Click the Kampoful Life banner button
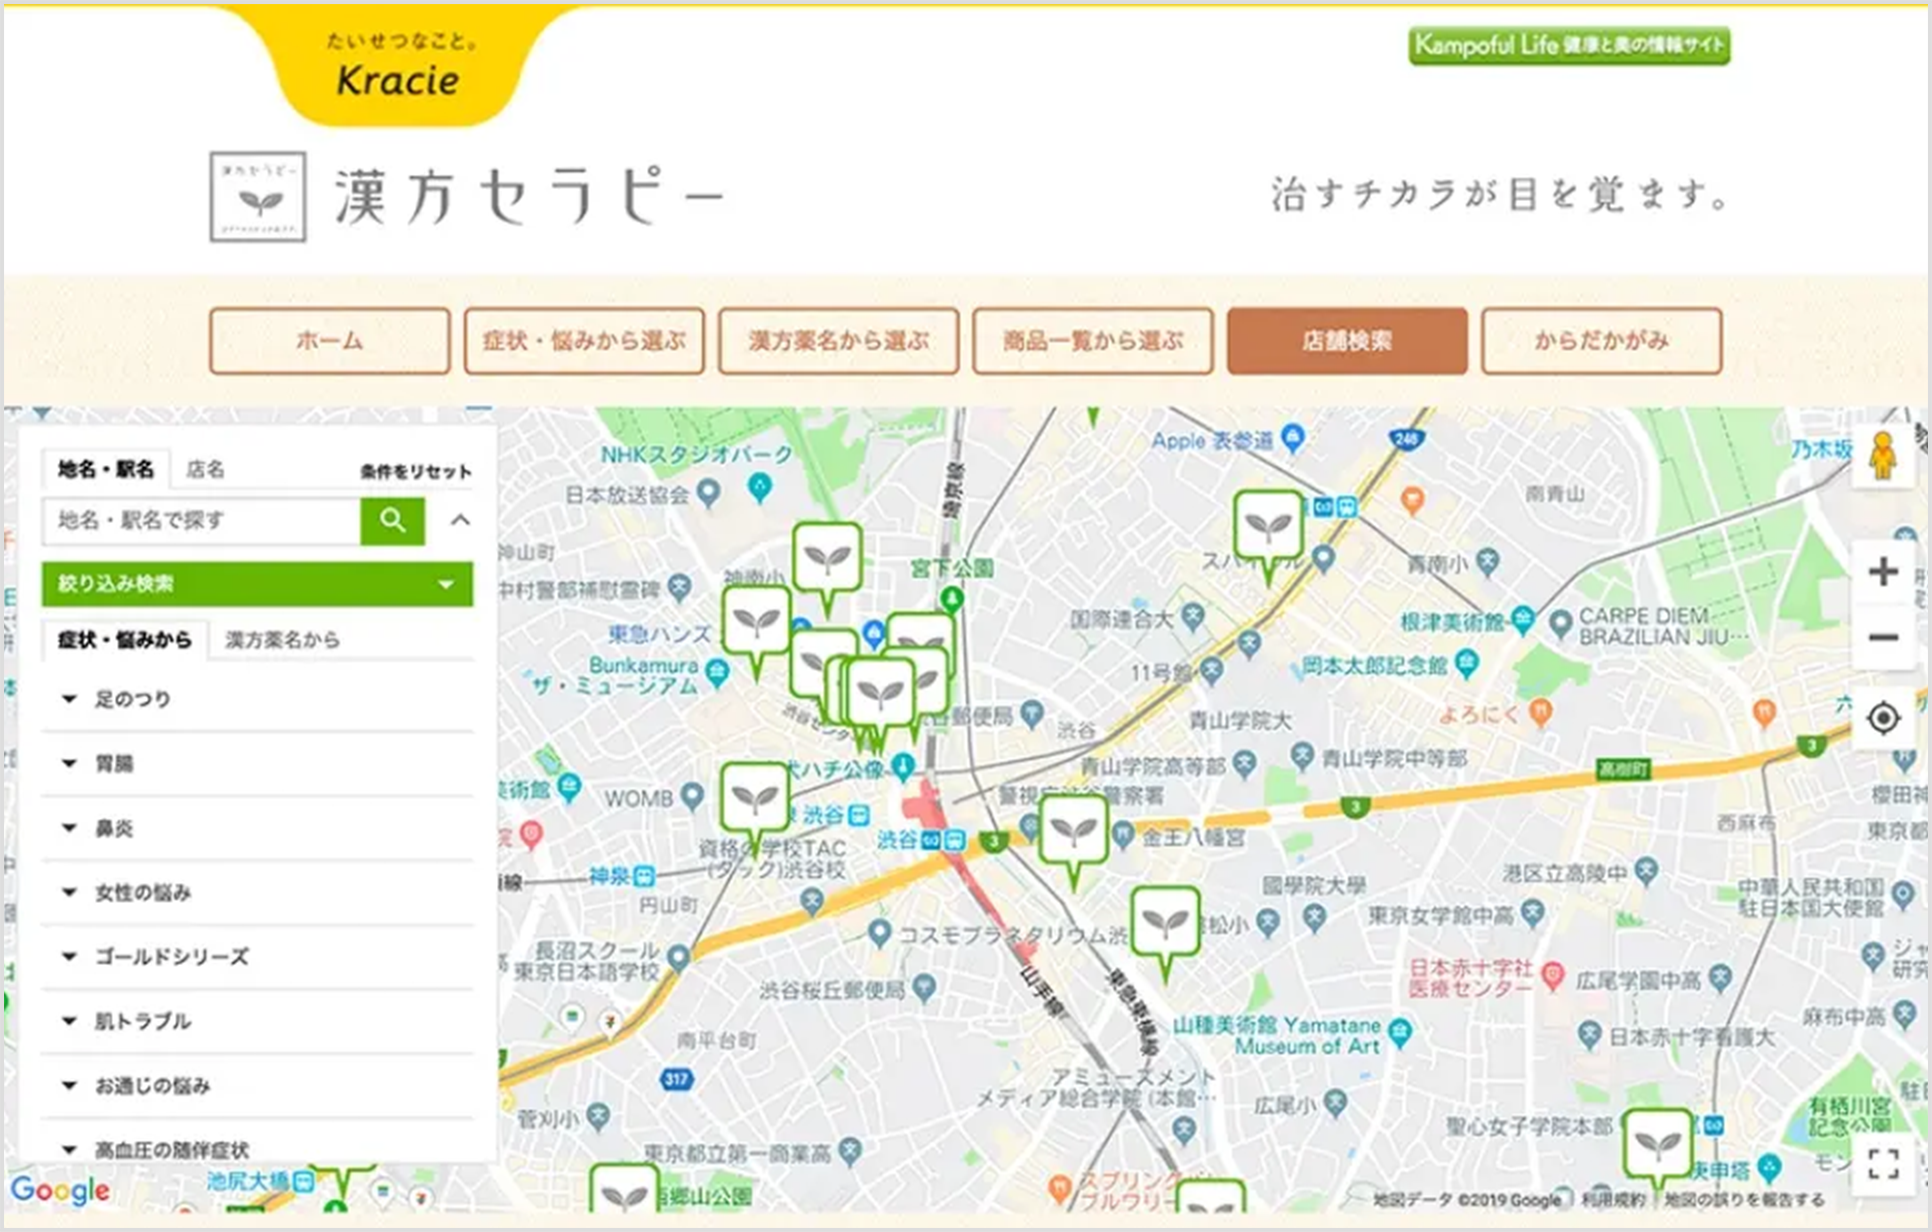 pos(1569,46)
